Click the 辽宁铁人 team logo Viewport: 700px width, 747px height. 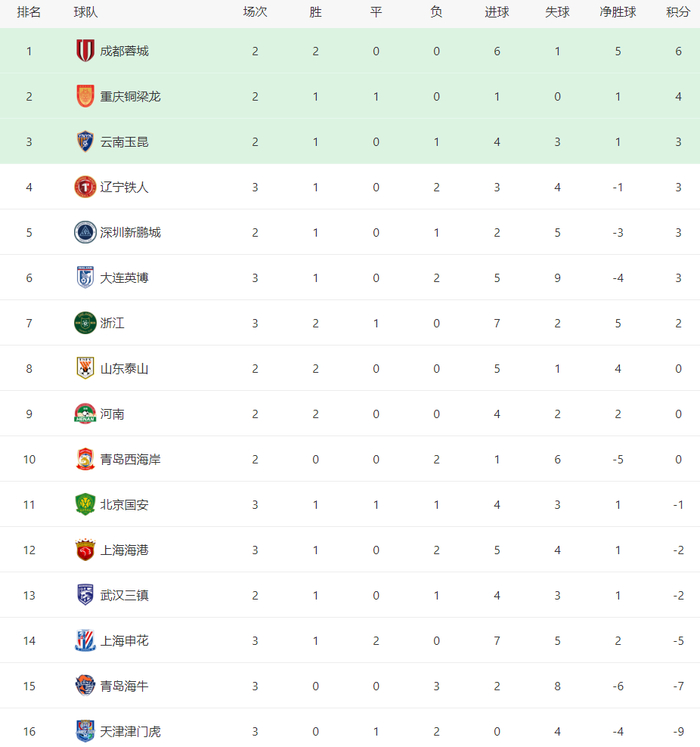[x=85, y=187]
